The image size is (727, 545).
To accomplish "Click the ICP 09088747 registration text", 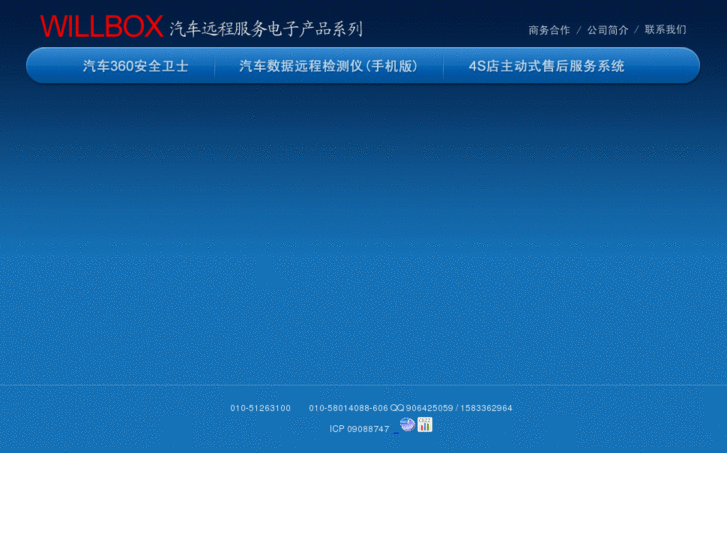I will point(359,429).
